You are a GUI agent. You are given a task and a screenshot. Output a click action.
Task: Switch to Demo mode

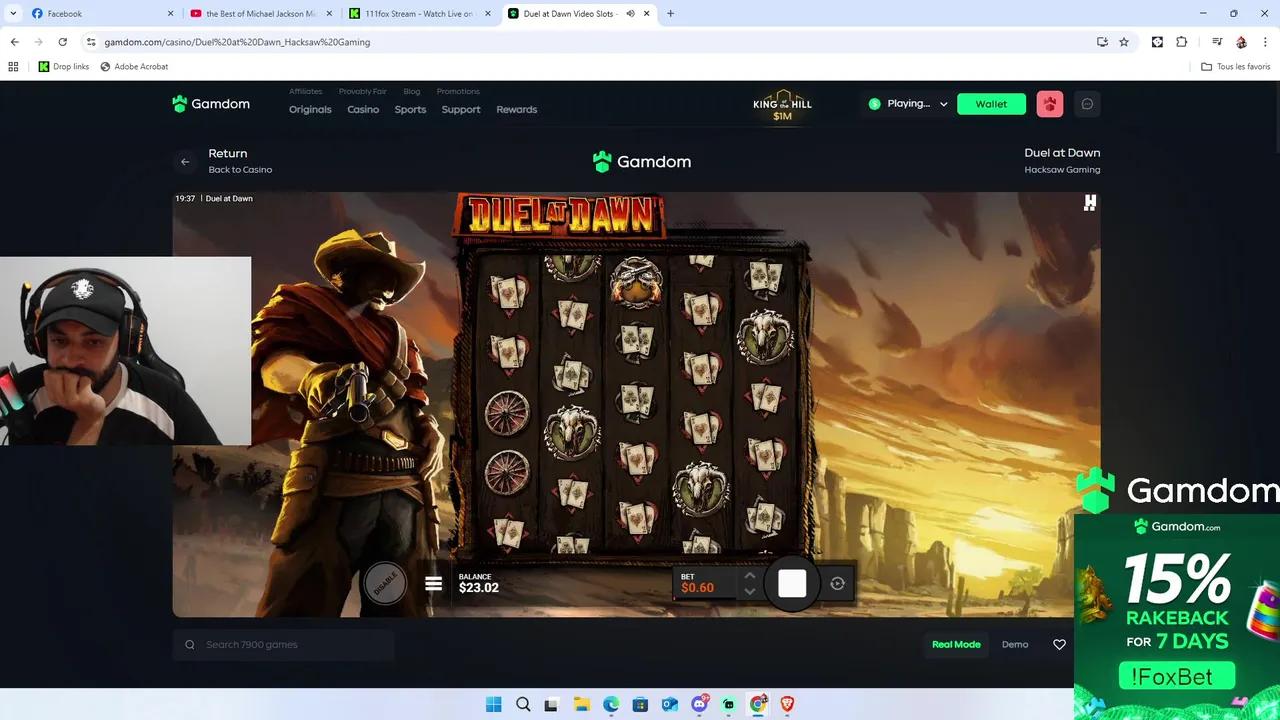[x=1015, y=645]
